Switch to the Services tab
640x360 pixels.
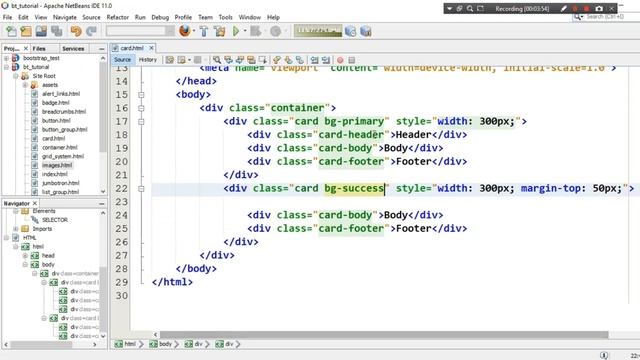73,49
